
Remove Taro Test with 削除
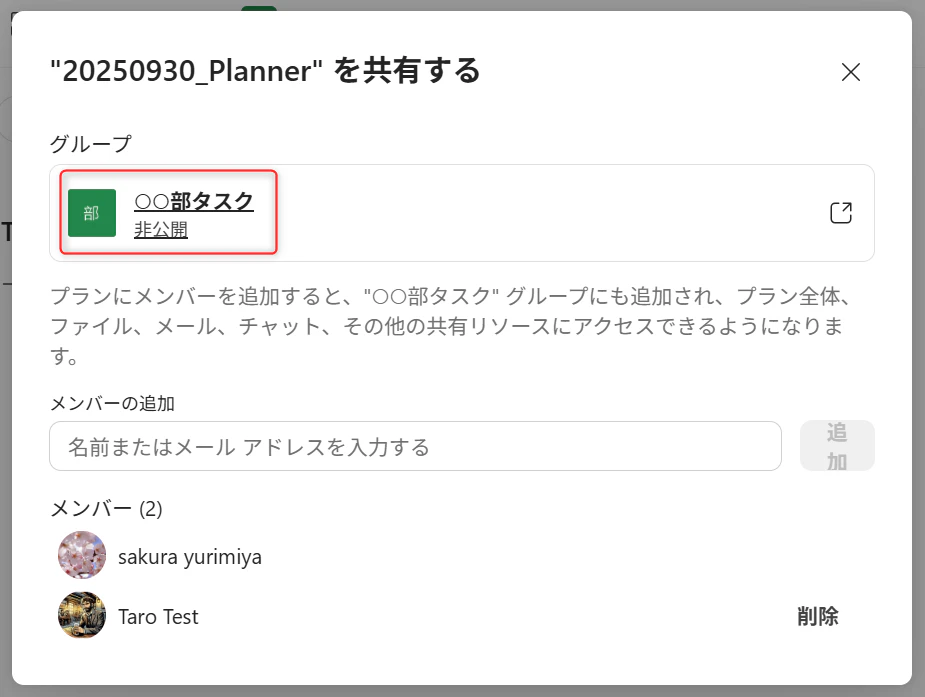click(x=818, y=616)
